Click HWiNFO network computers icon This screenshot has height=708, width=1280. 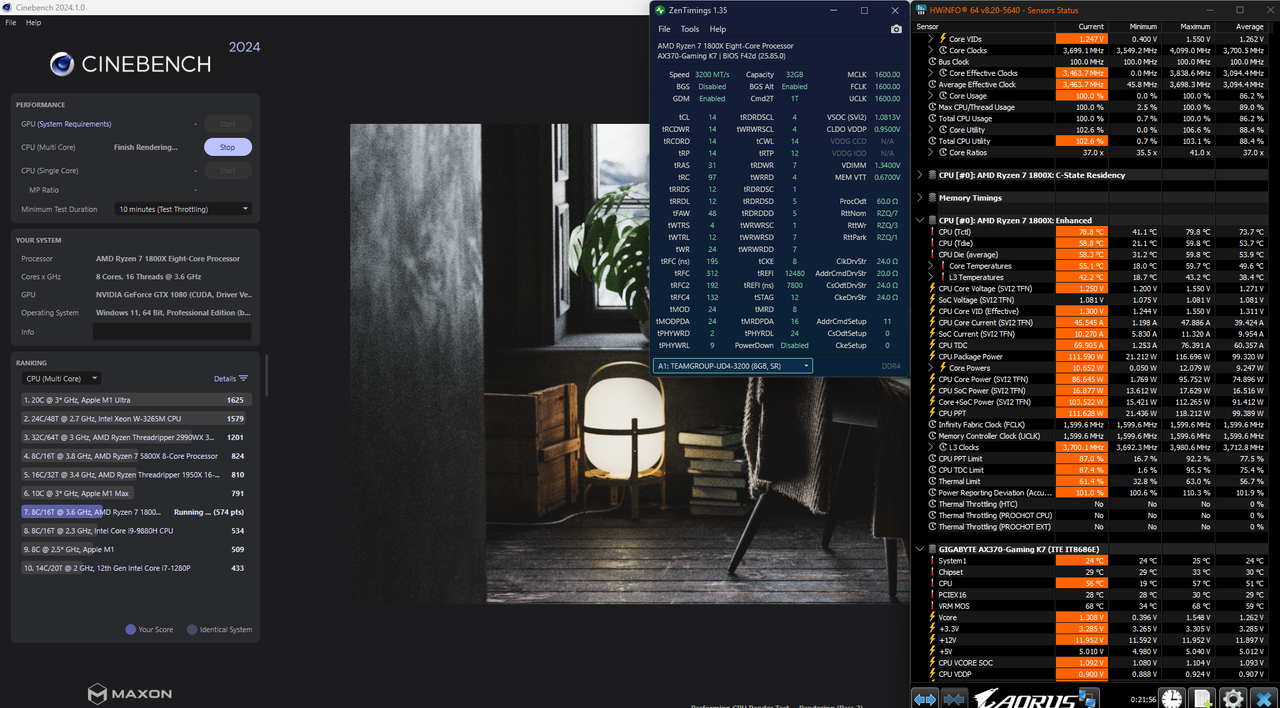coord(1087,698)
